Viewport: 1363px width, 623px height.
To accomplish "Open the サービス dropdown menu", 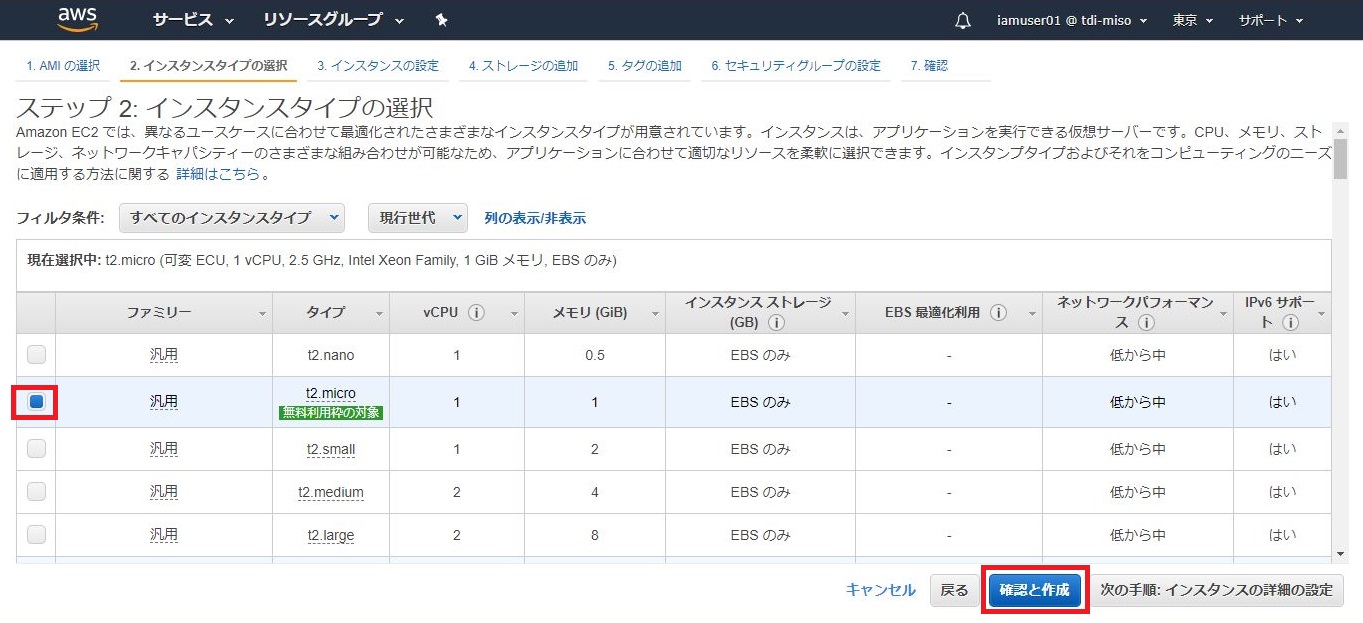I will pyautogui.click(x=193, y=20).
